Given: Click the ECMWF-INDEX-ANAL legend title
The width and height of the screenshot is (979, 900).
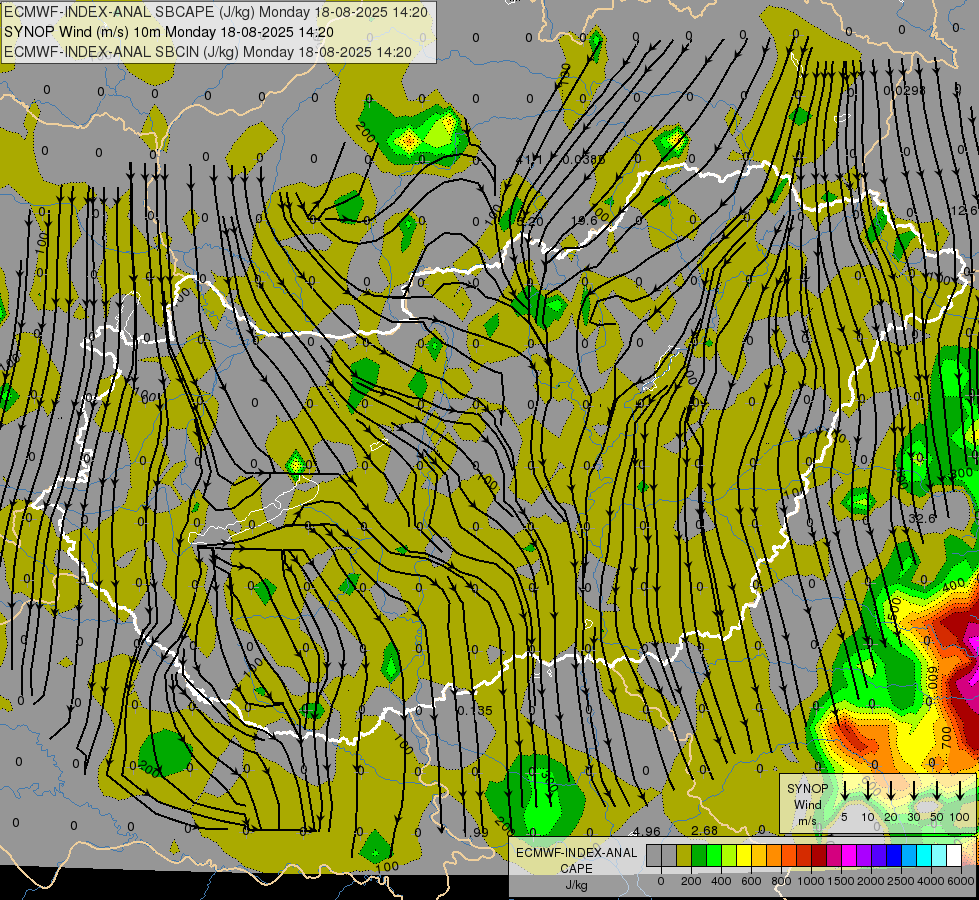Looking at the screenshot, I should (x=576, y=853).
